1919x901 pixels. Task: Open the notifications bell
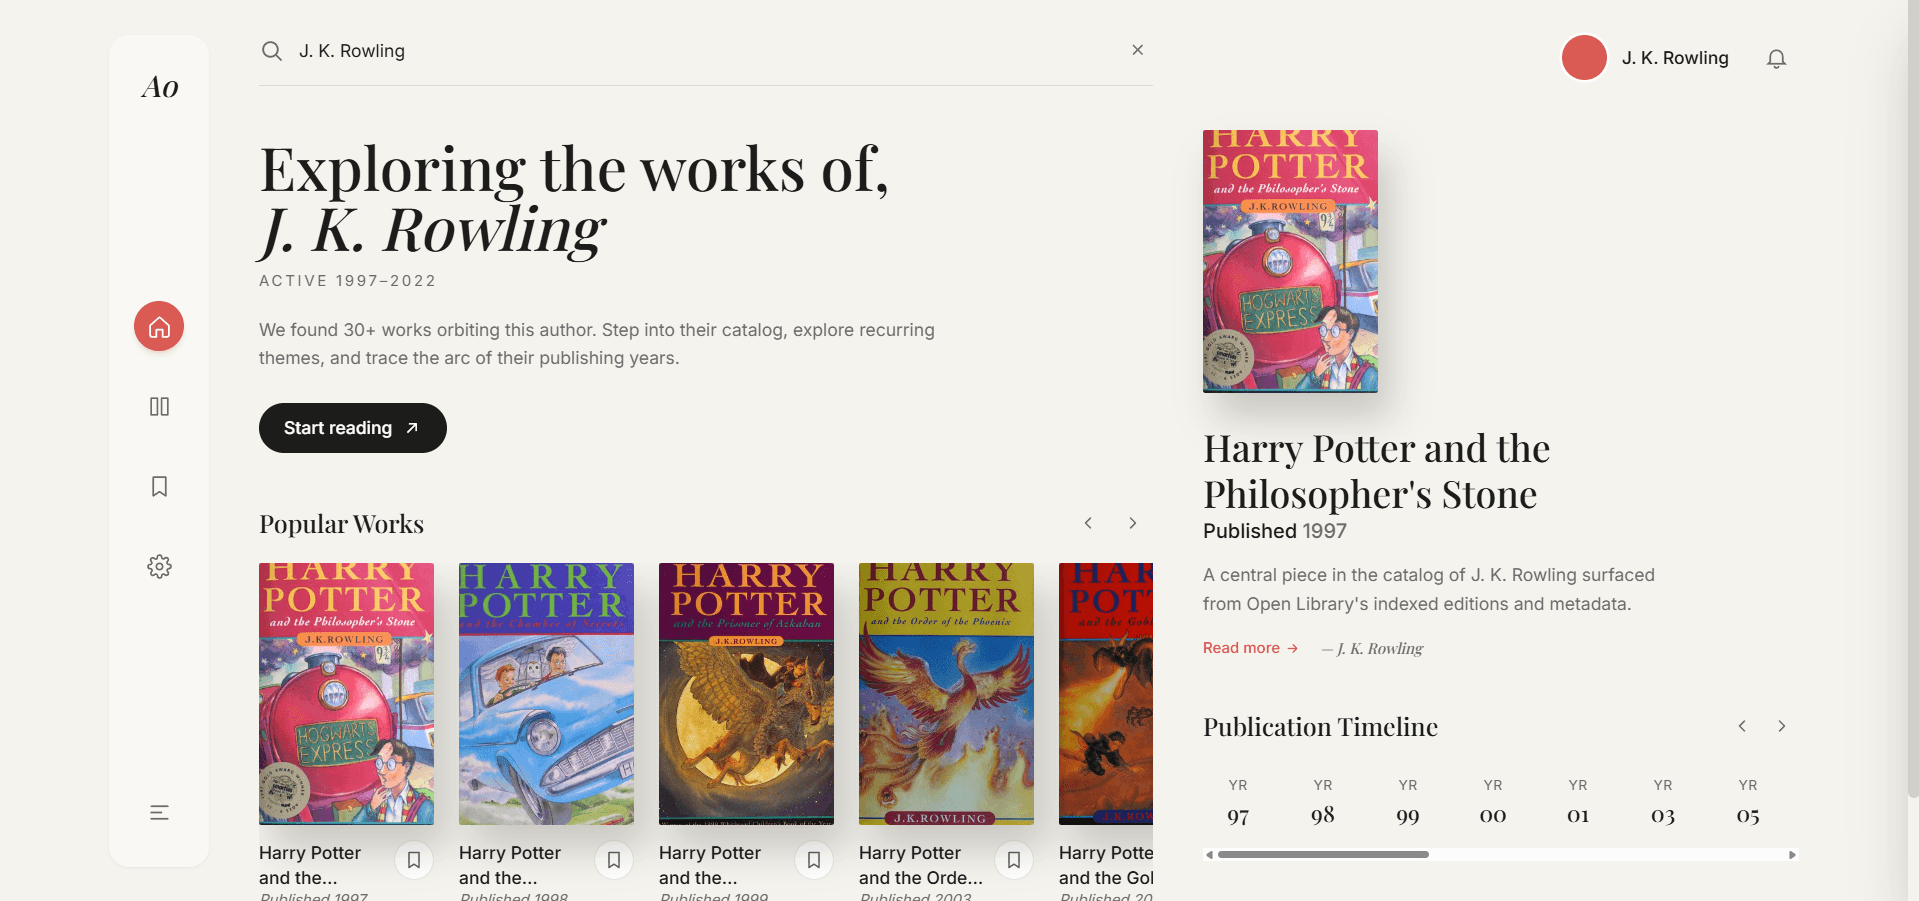1776,58
